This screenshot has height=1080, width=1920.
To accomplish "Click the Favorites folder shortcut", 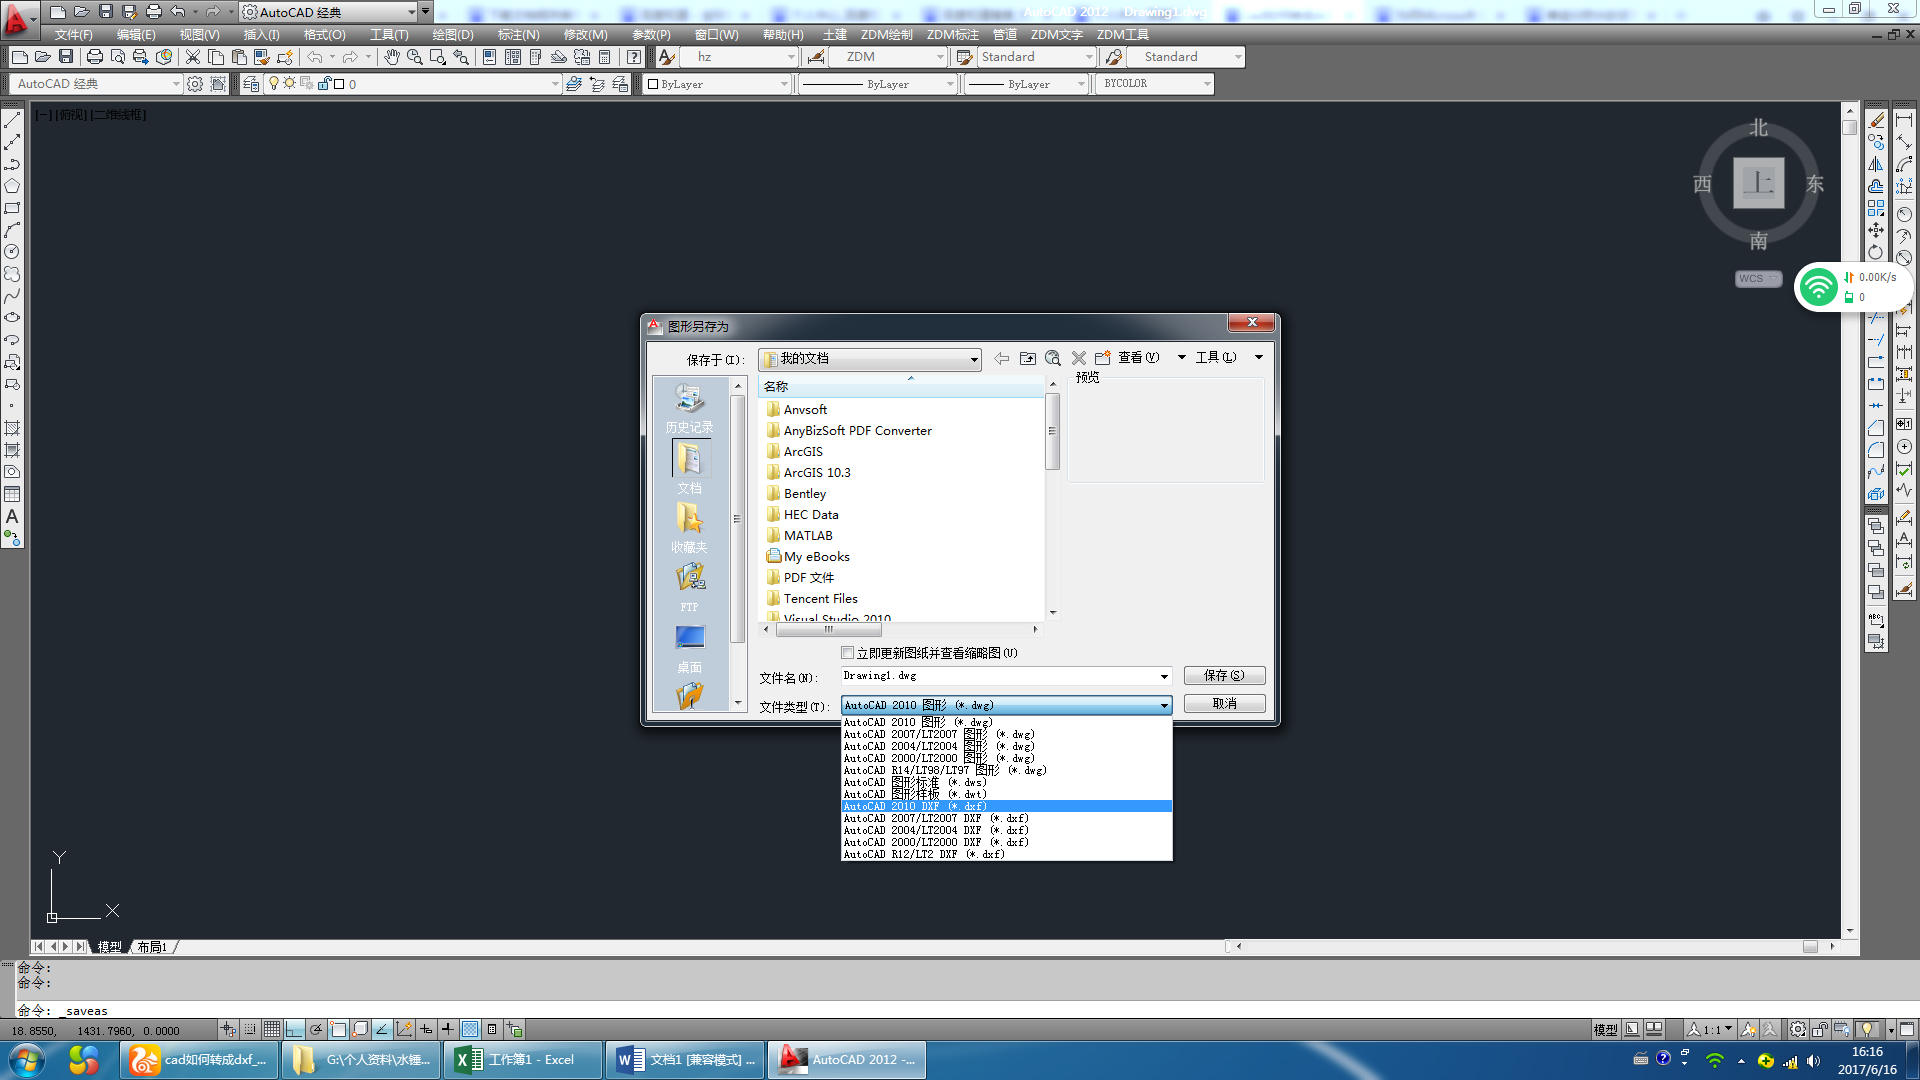I will (x=689, y=527).
